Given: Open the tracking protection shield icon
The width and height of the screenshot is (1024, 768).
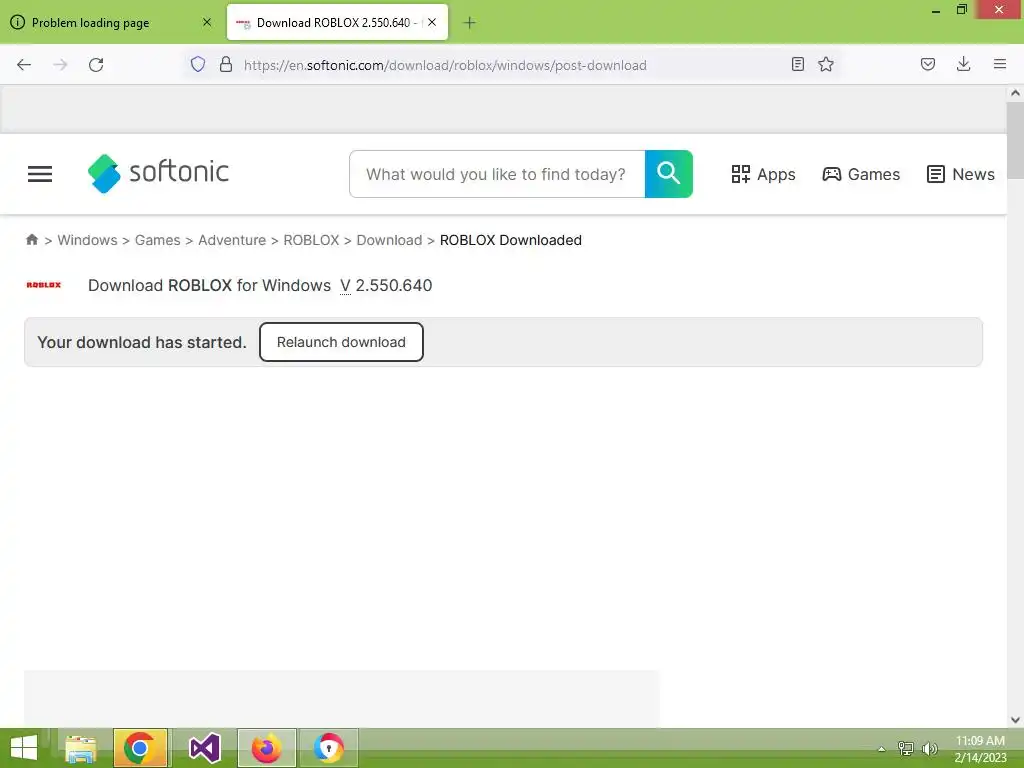Looking at the screenshot, I should 198,65.
